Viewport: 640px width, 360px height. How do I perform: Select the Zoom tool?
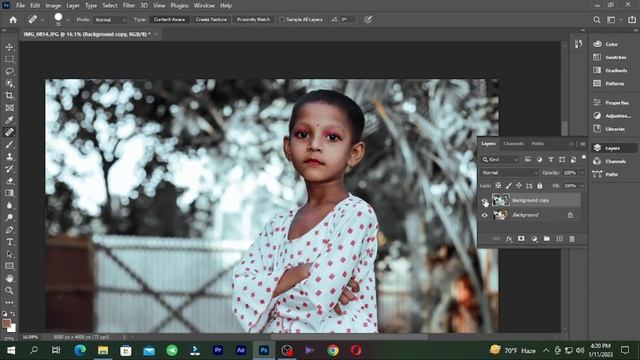click(x=9, y=291)
